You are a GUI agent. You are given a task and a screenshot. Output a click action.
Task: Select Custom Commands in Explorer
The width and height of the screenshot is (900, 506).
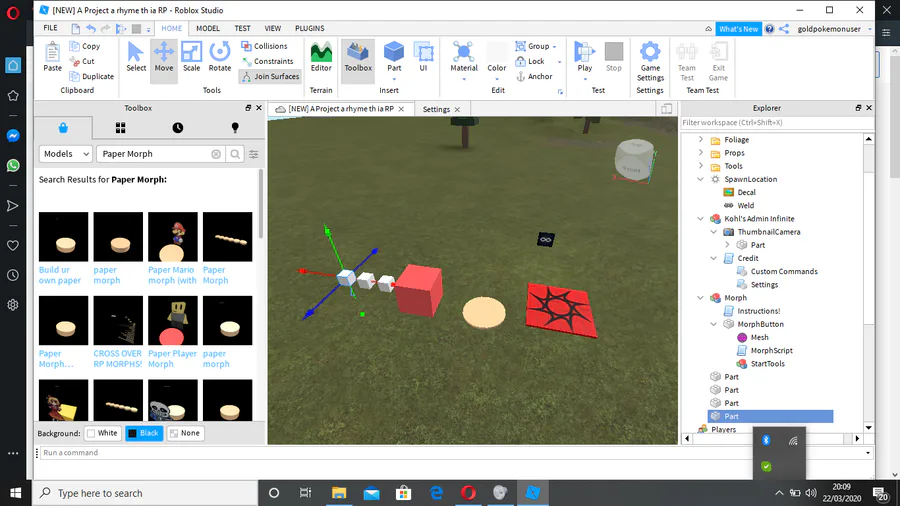pos(783,271)
